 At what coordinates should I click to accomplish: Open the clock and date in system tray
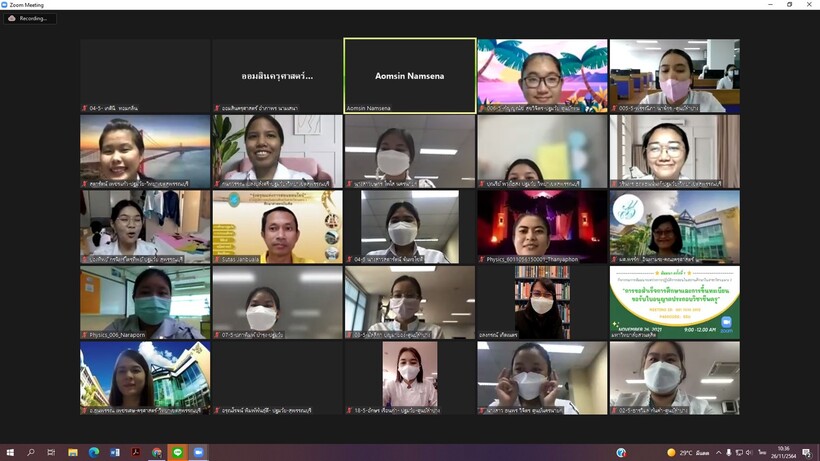coord(782,452)
